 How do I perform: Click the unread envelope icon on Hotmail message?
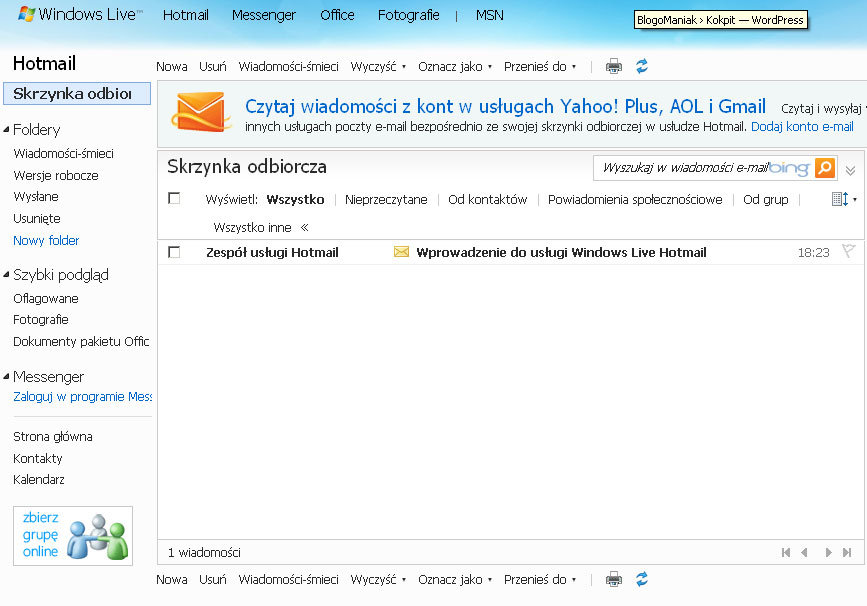click(x=401, y=252)
